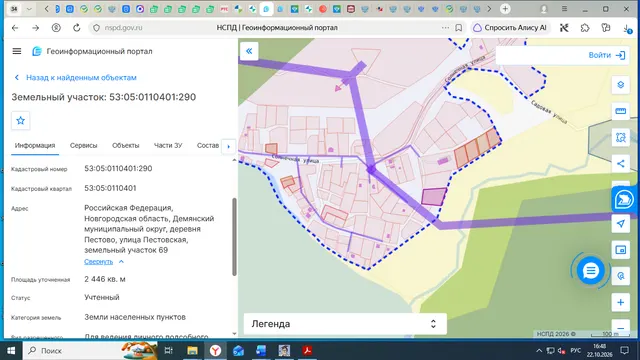Image resolution: width=640 pixels, height=360 pixels.
Task: Expand the browser tab list dropdown
Action: coord(29,9)
